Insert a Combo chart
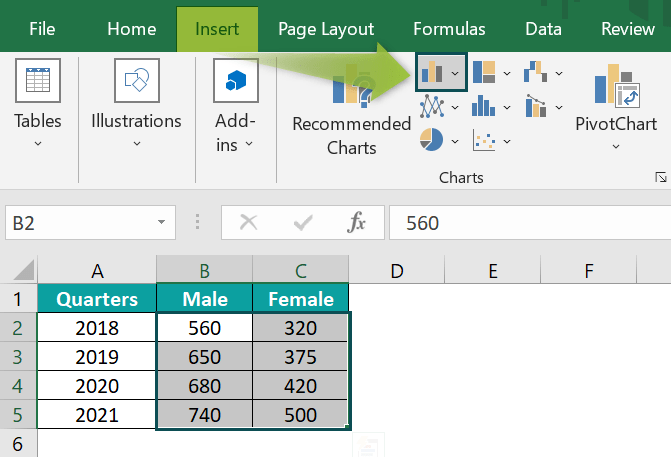Image resolution: width=671 pixels, height=457 pixels. tap(535, 106)
